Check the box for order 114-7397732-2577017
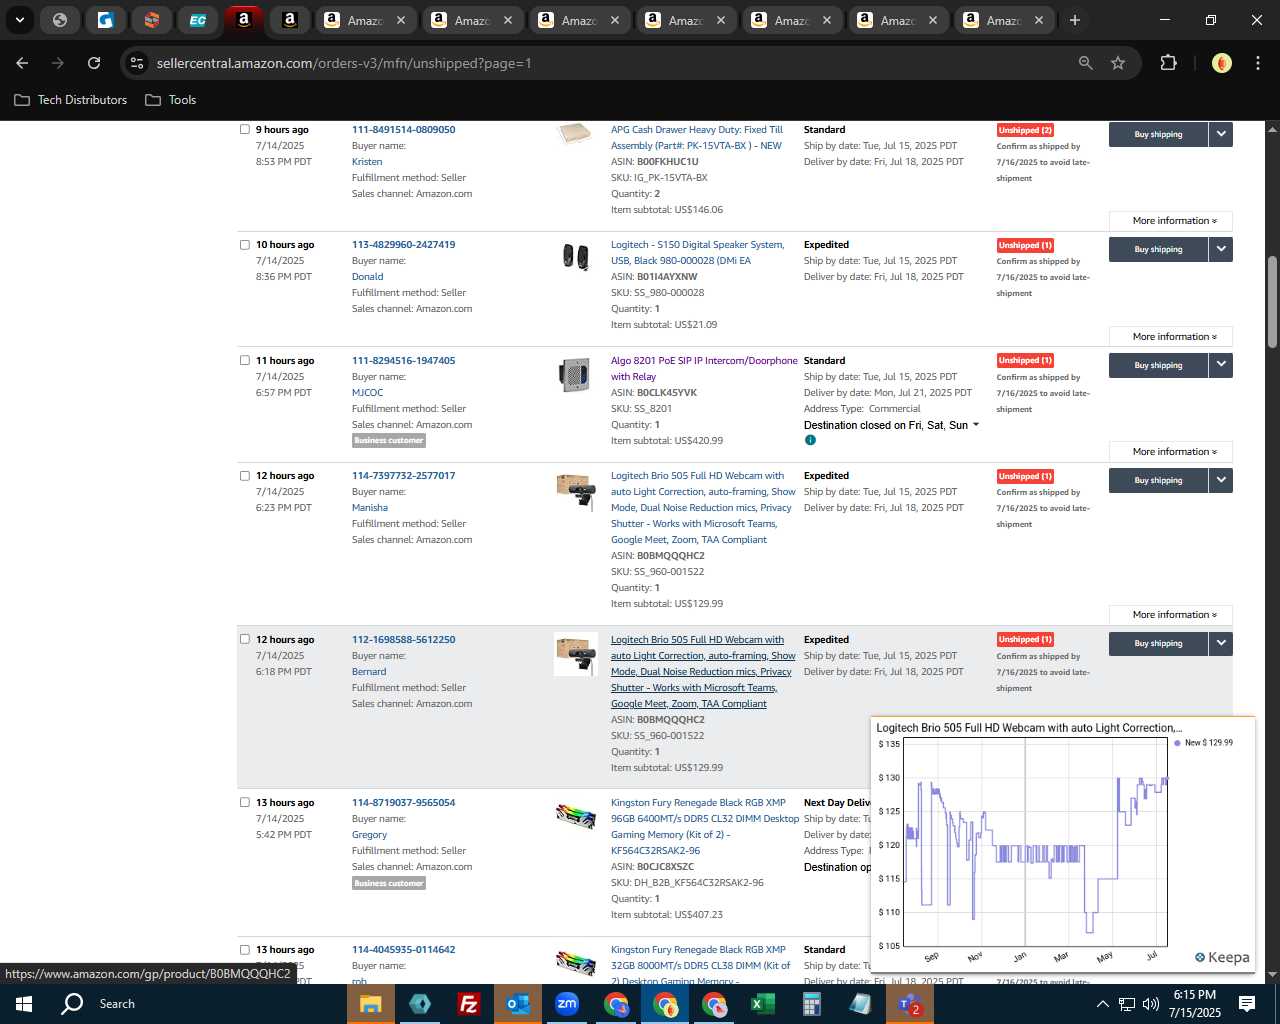This screenshot has width=1280, height=1024. tap(245, 475)
